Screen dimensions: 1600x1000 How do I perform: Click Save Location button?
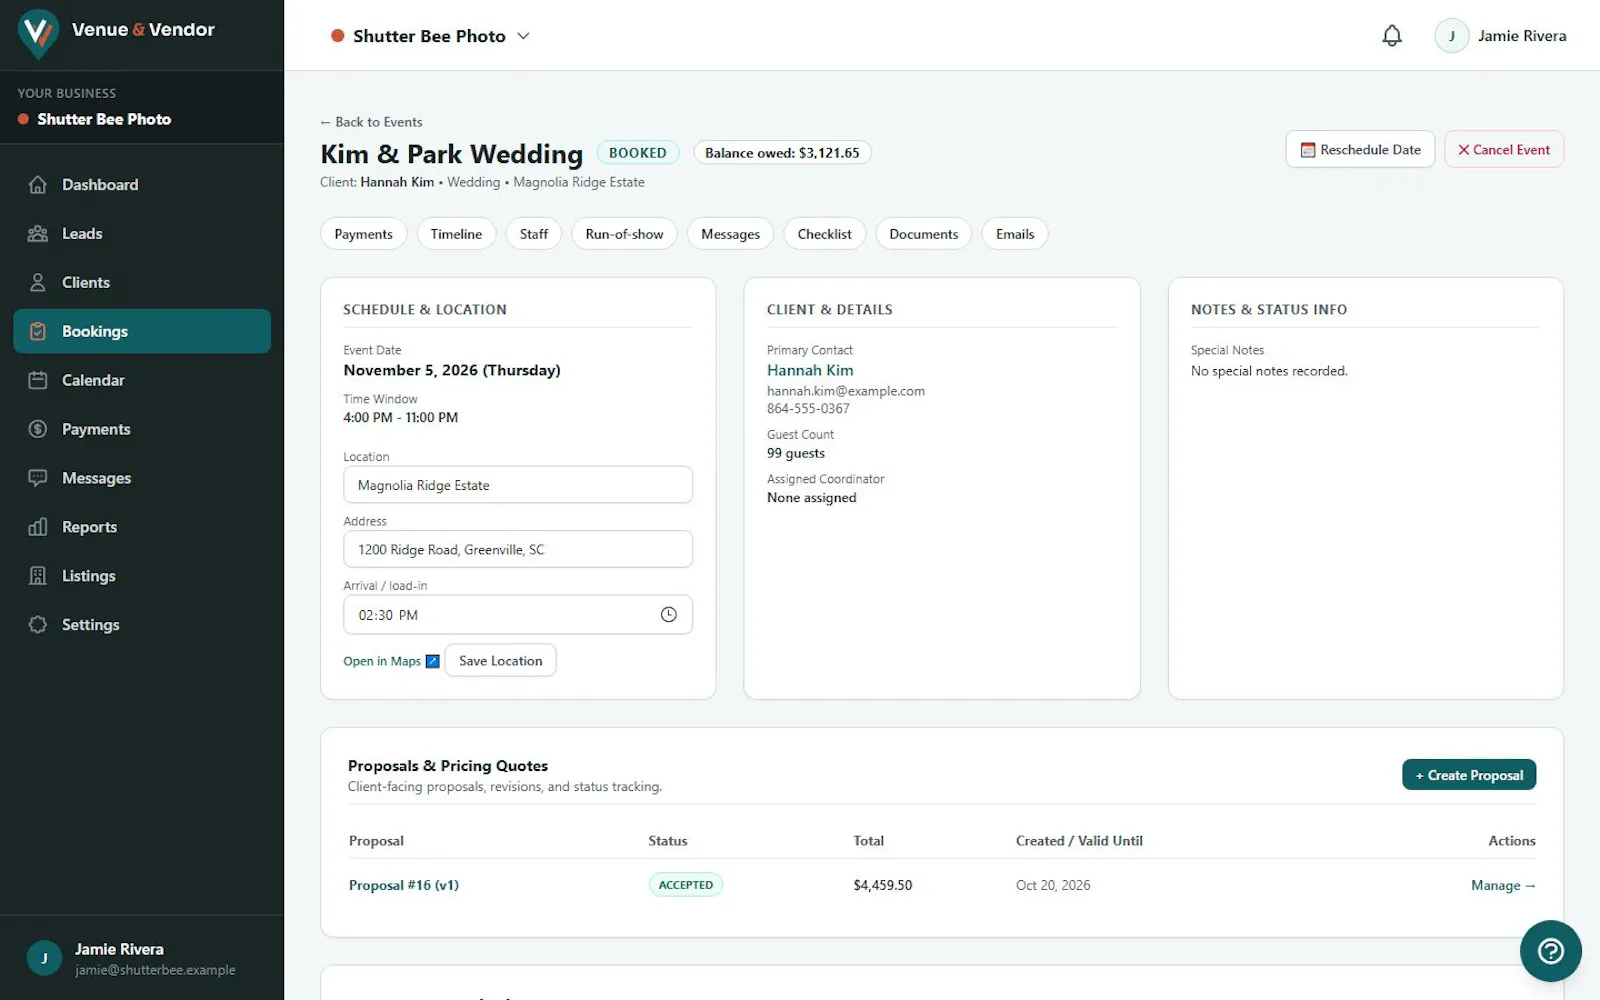coord(500,661)
